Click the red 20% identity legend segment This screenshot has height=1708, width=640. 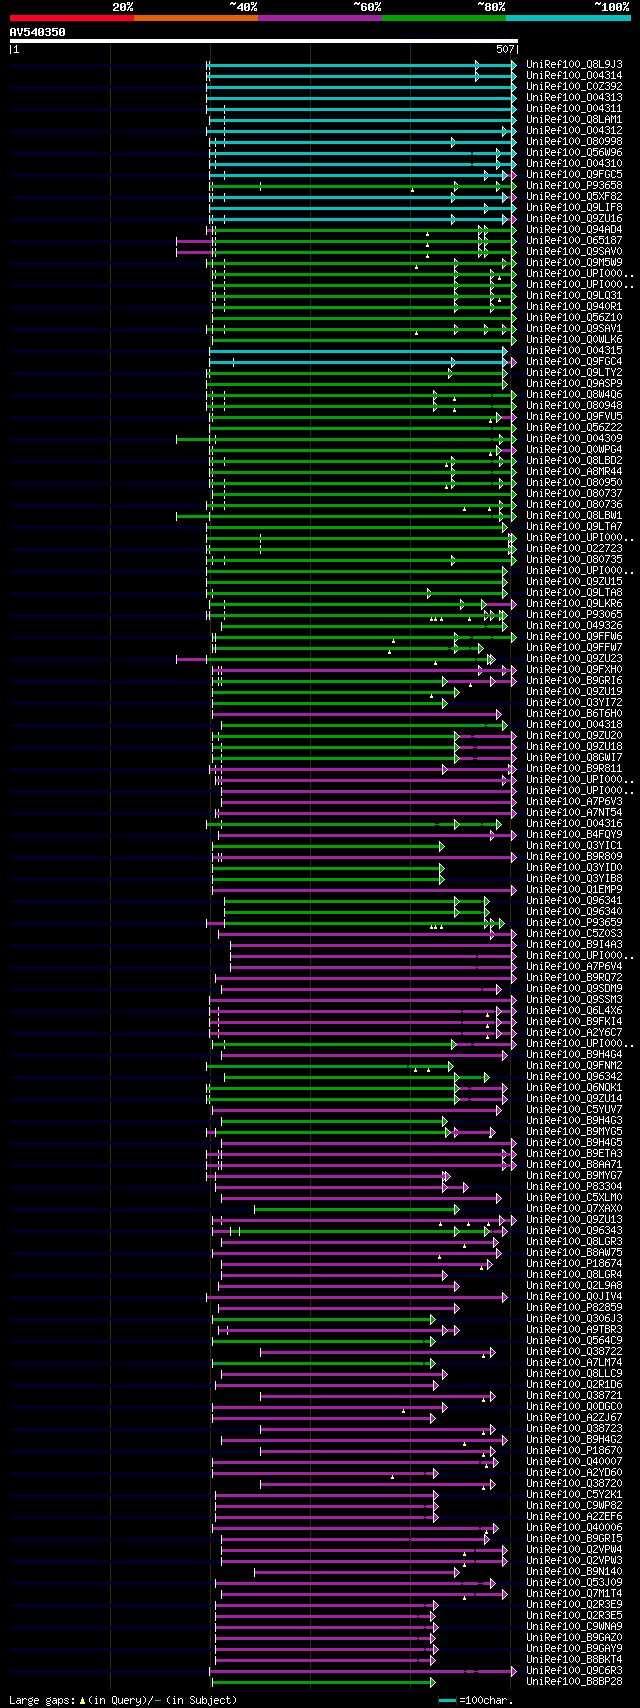72,18
